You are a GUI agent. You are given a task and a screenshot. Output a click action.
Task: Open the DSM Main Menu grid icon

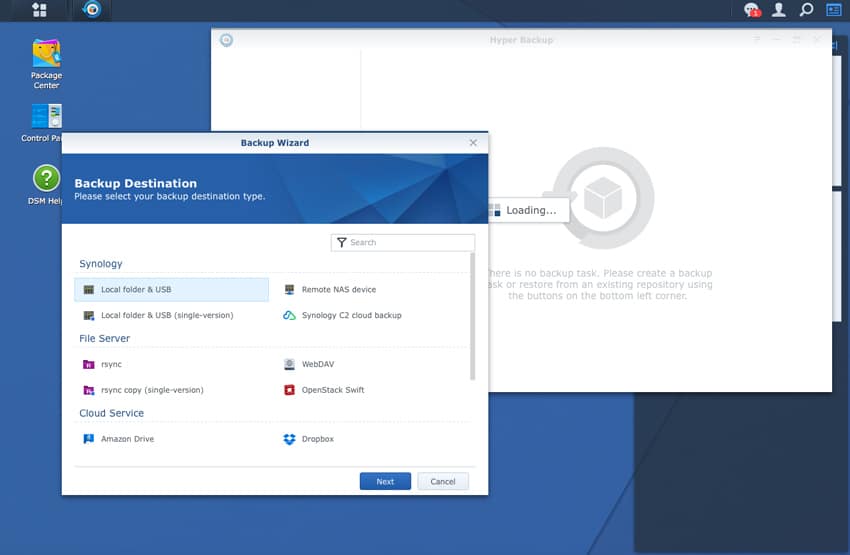[x=39, y=10]
